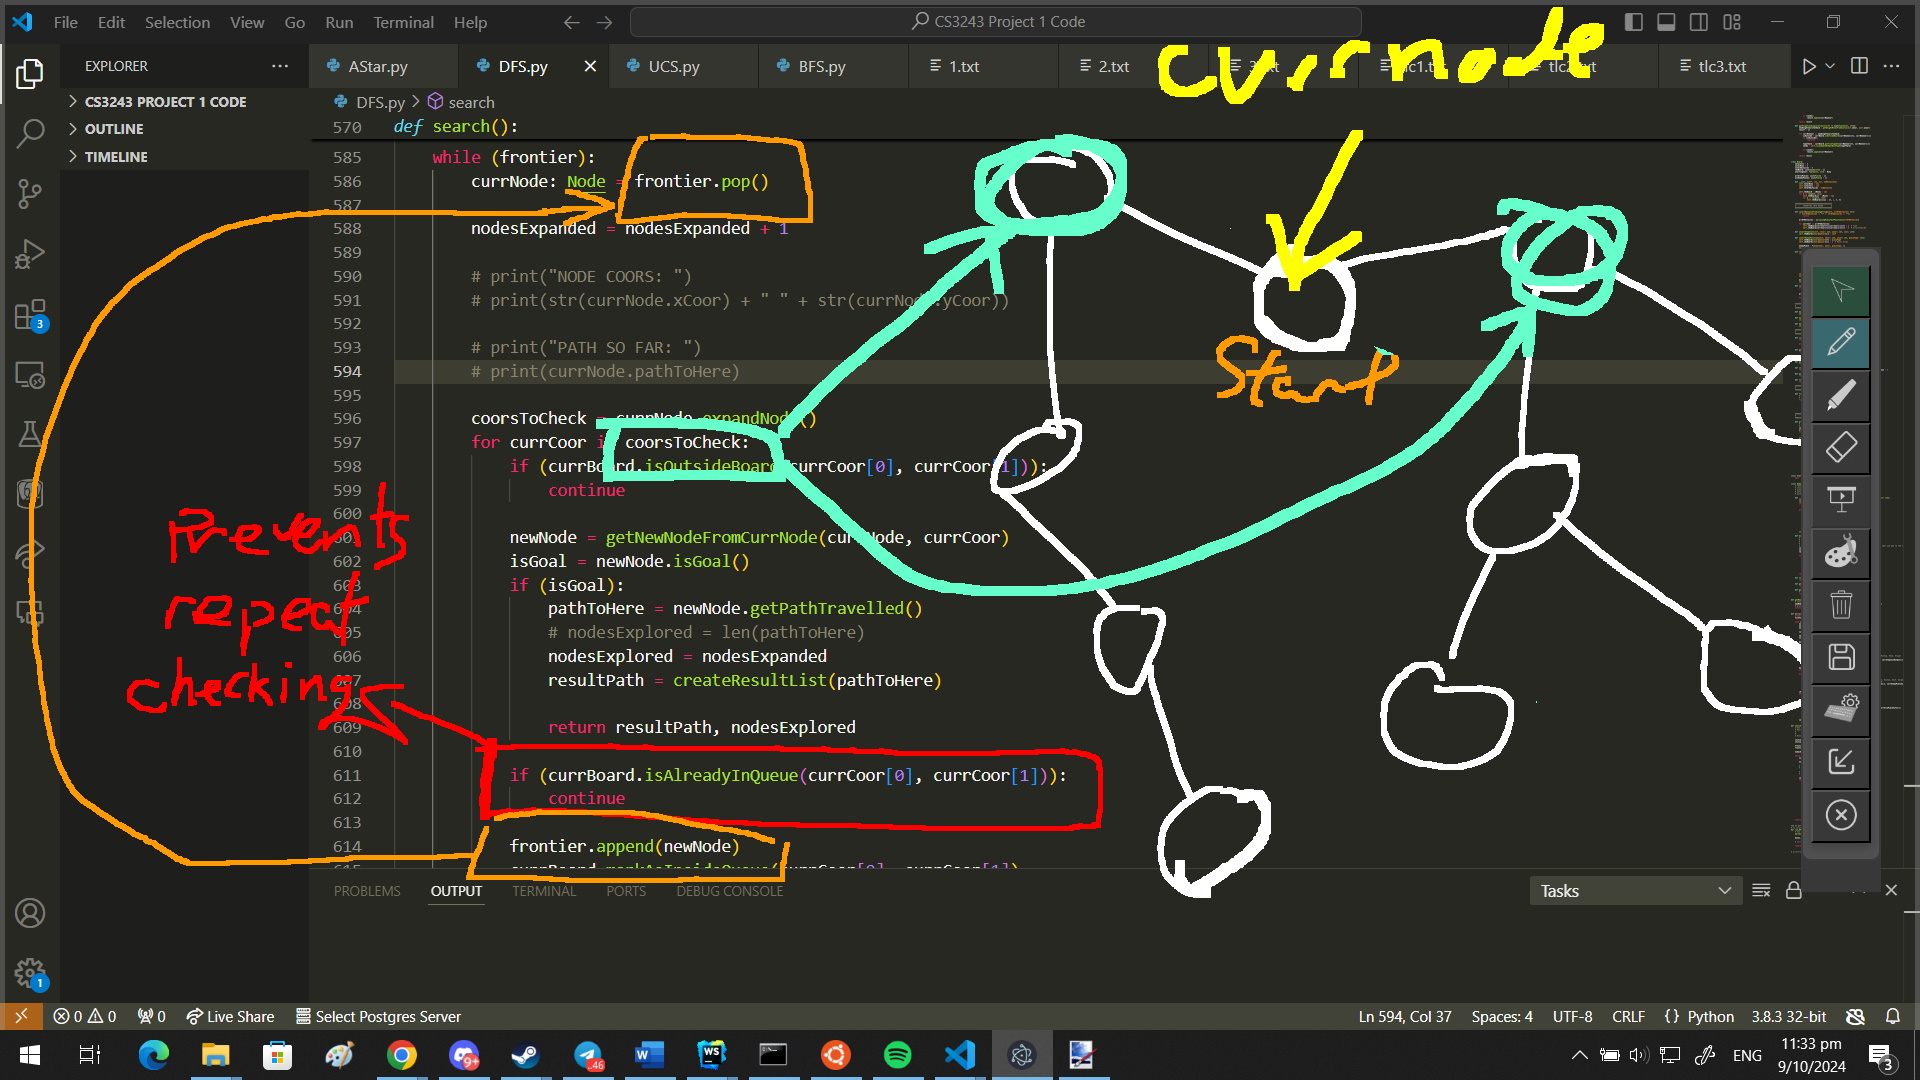The image size is (1920, 1080).
Task: Change language mode from Python
Action: (1710, 1016)
